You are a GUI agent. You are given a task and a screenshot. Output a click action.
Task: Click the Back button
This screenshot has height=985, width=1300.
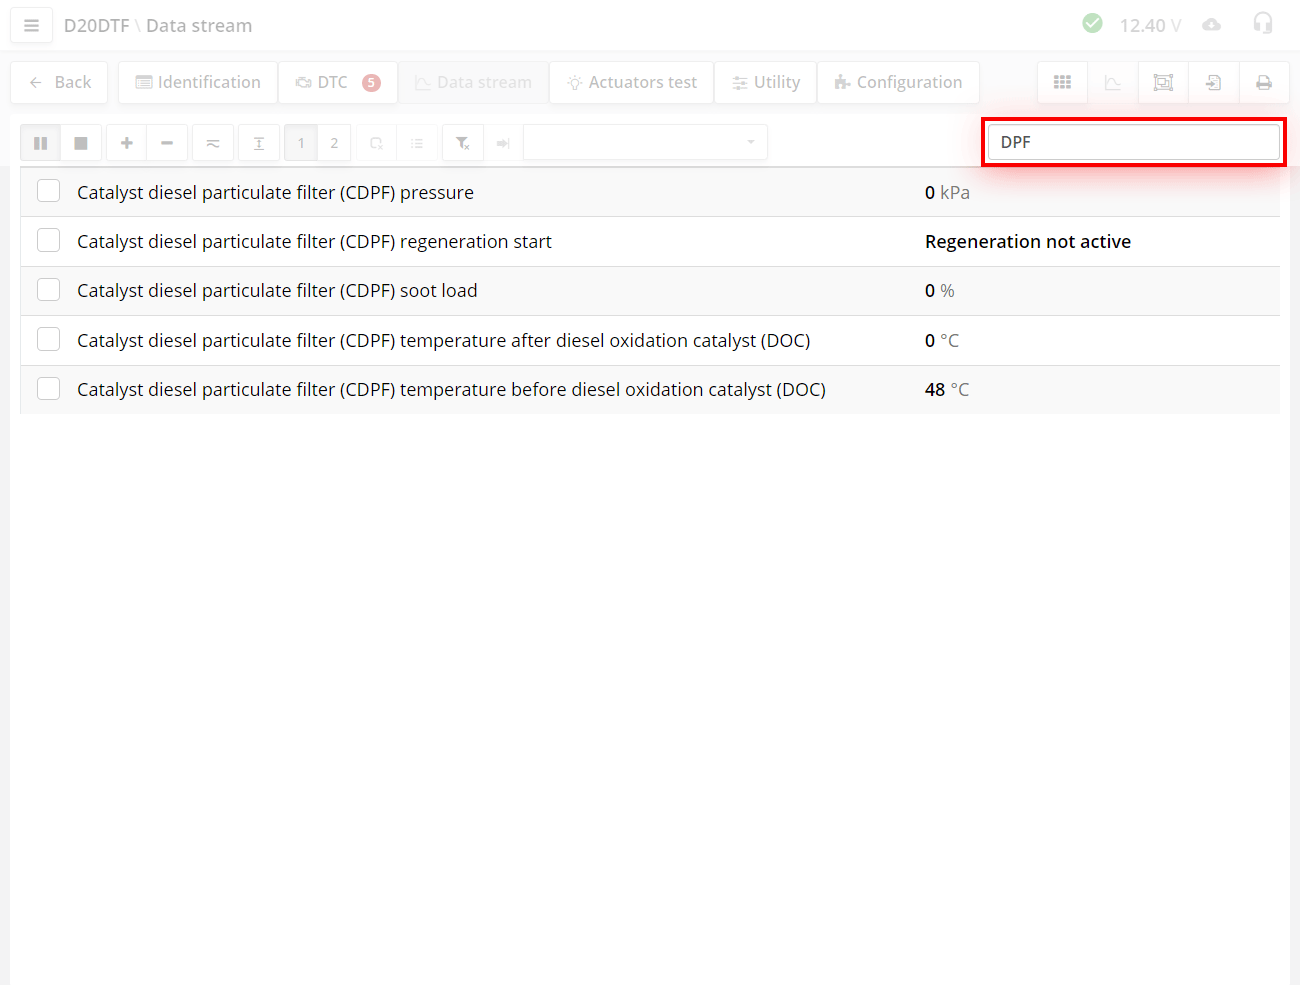[60, 82]
